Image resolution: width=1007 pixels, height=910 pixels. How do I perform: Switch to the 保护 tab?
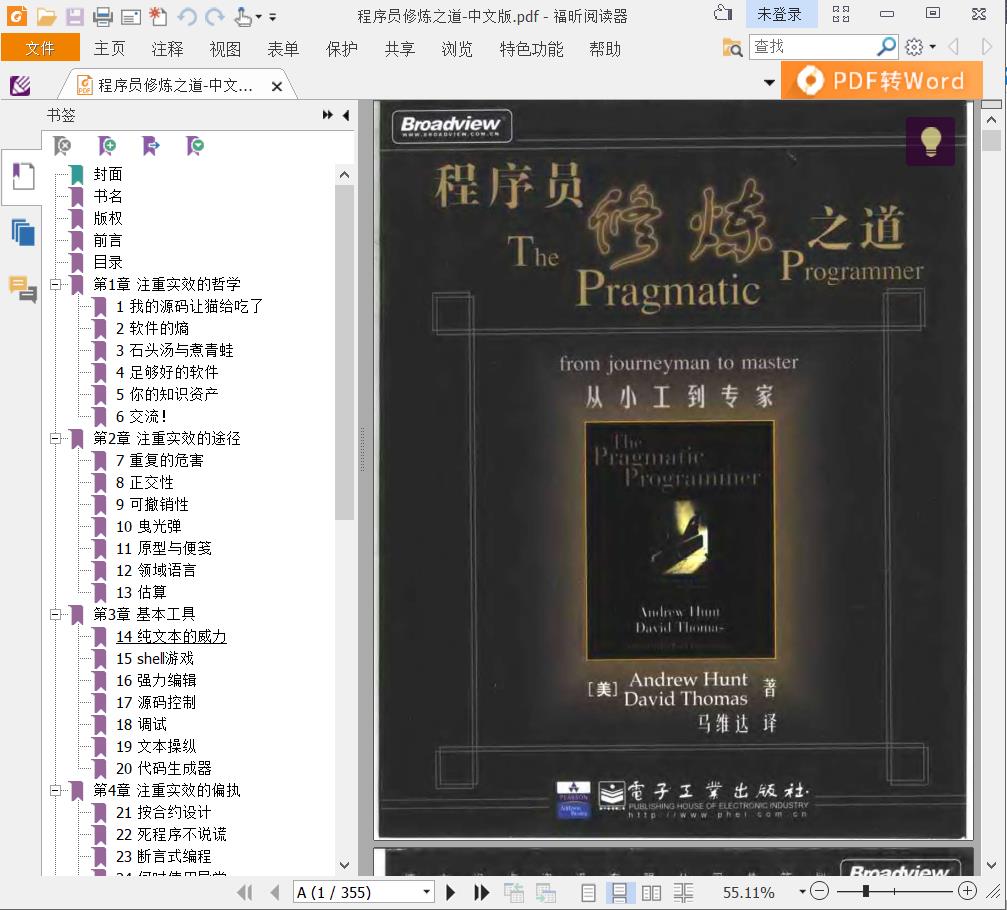coord(342,49)
